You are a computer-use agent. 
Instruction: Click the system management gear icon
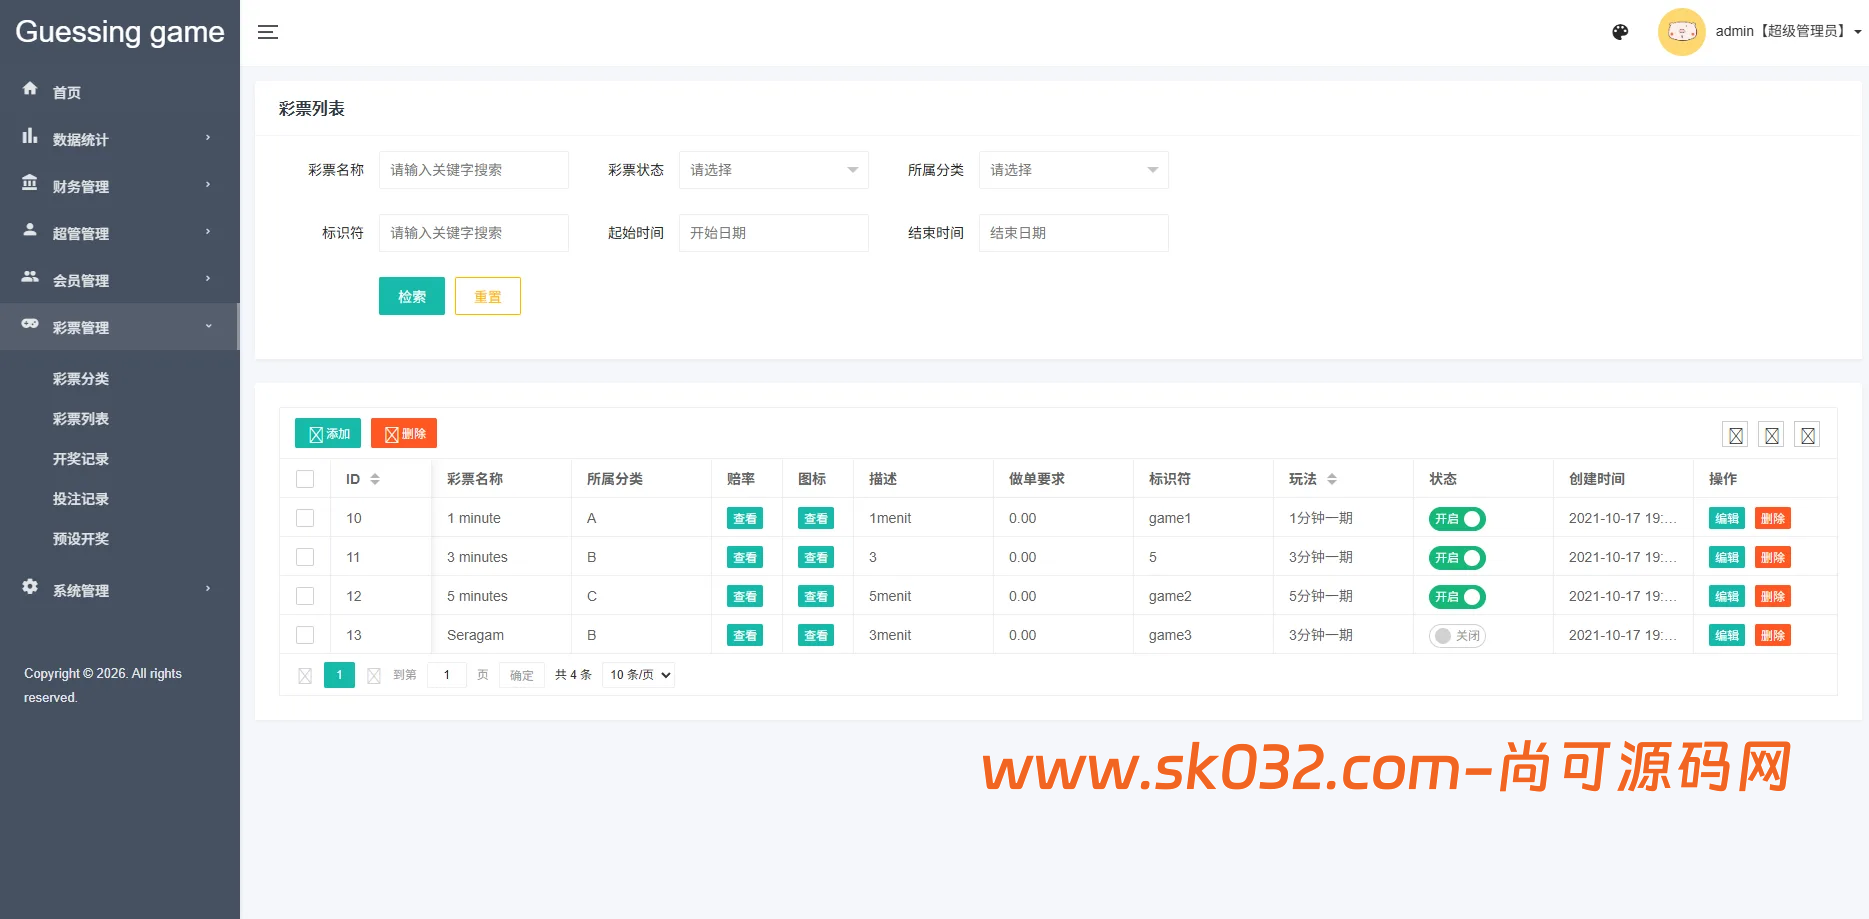click(x=30, y=587)
